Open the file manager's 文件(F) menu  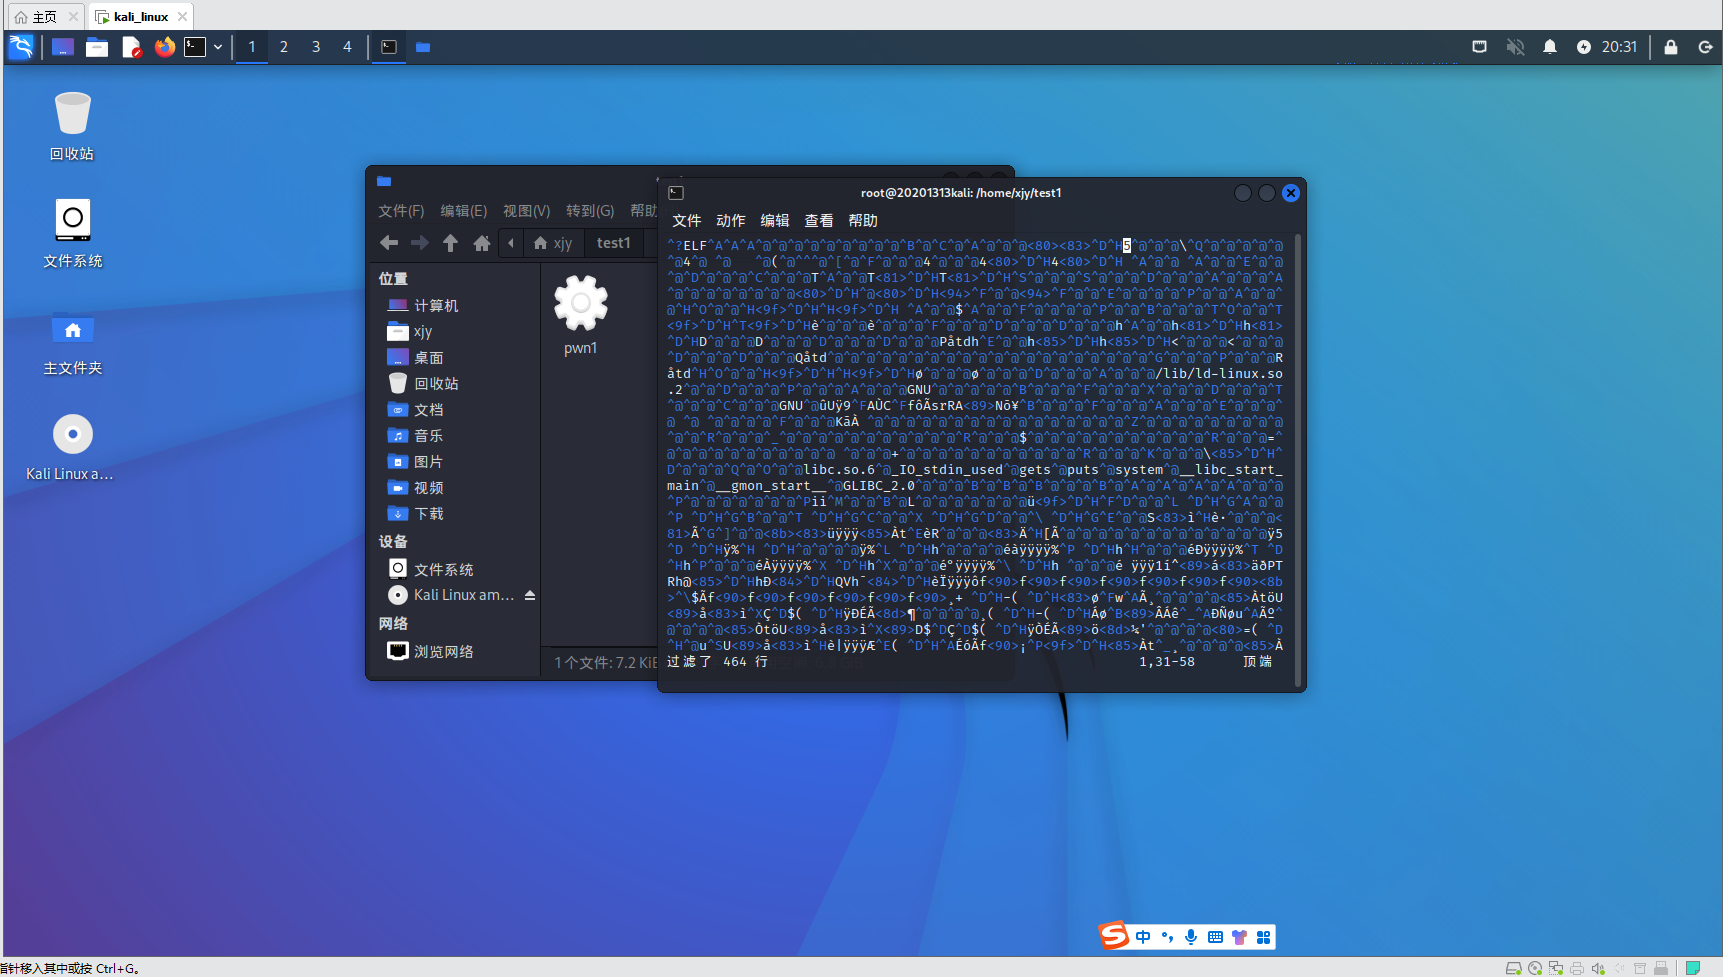[401, 211]
